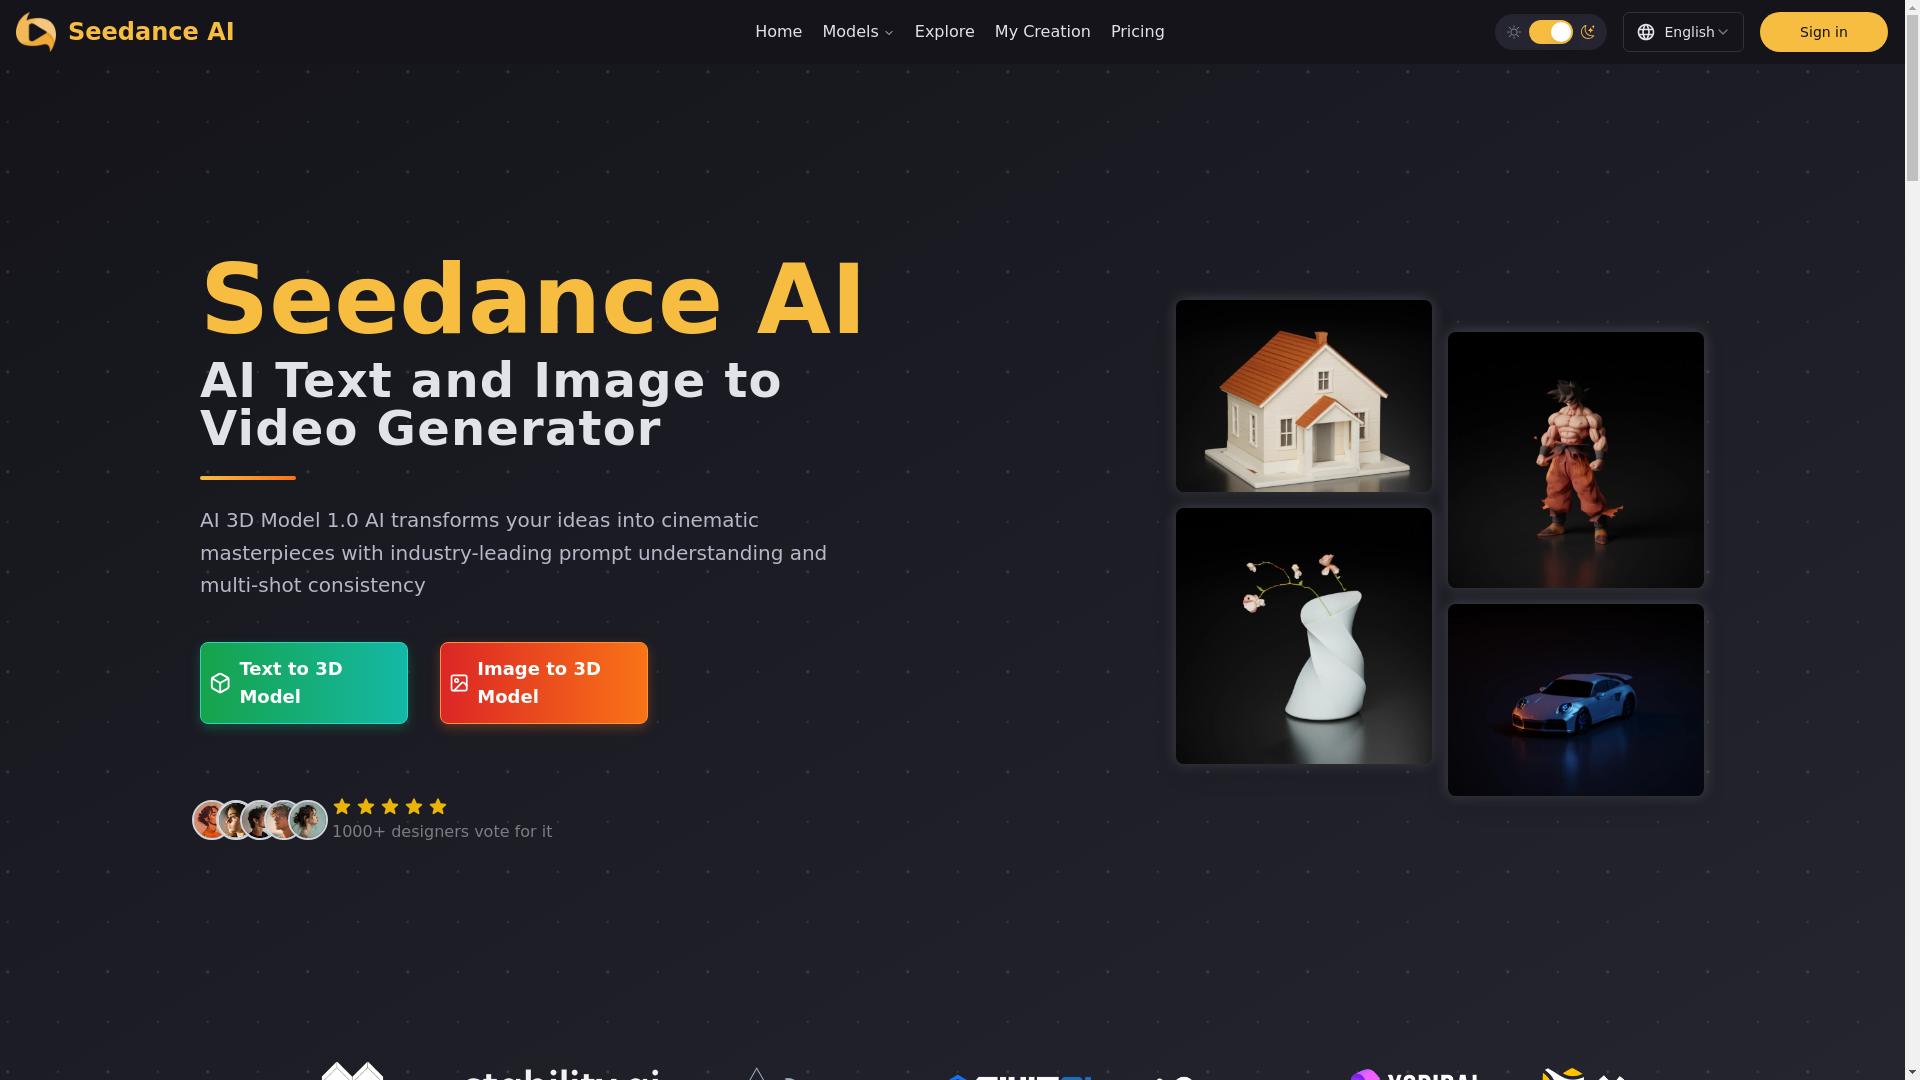Click the "1000+ designers vote for it" text
Screen dimensions: 1920x1080
442,832
